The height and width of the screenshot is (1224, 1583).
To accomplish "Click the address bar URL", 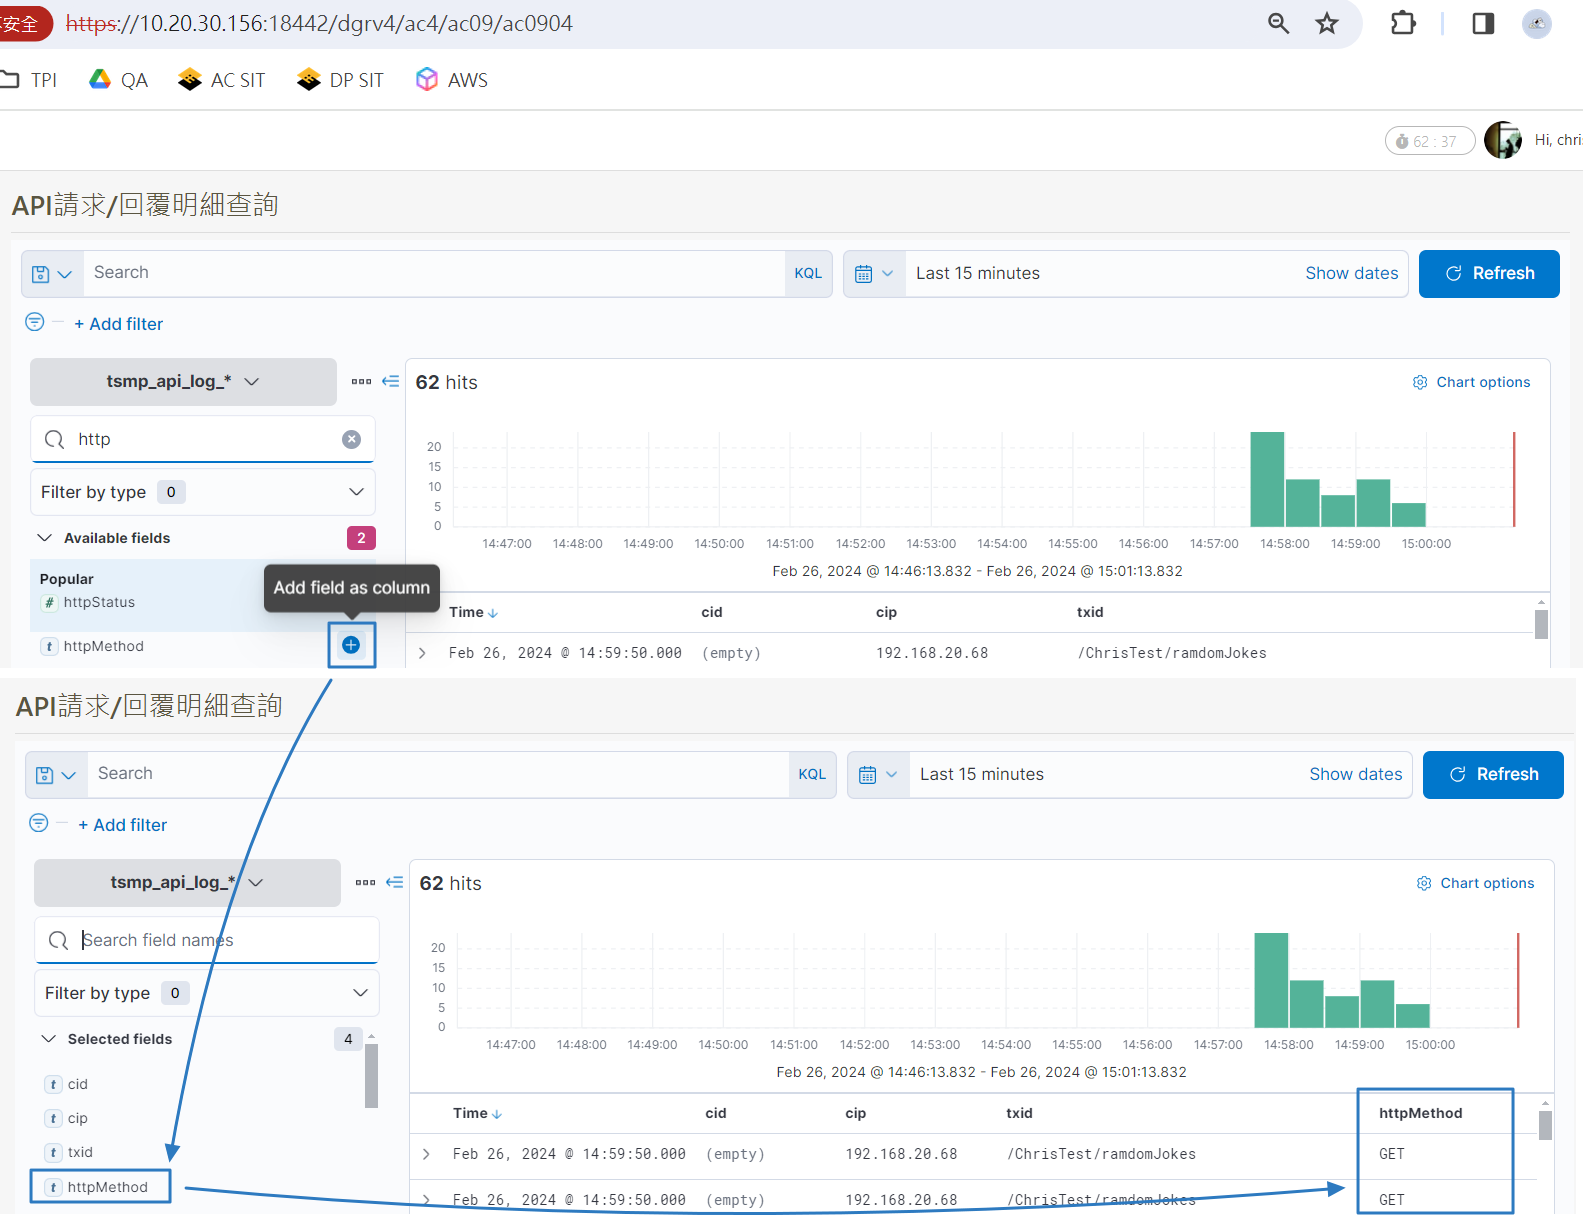I will tap(319, 23).
